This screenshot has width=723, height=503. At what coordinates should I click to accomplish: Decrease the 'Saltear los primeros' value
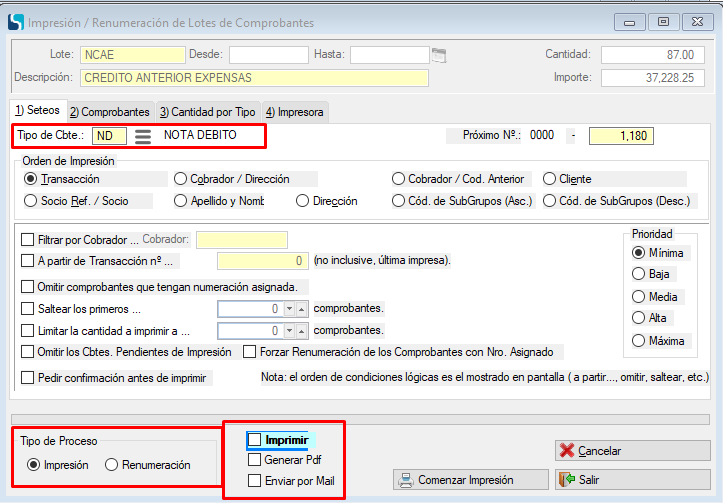(288, 308)
